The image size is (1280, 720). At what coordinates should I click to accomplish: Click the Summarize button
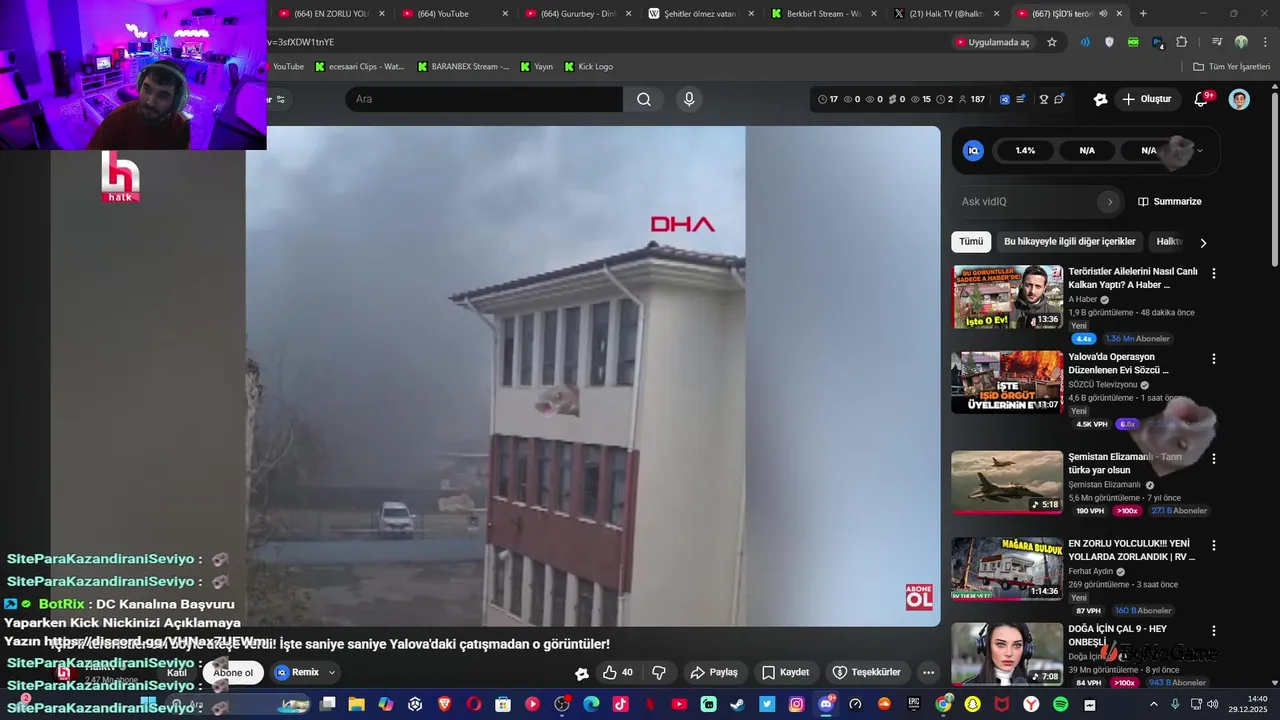[1170, 201]
